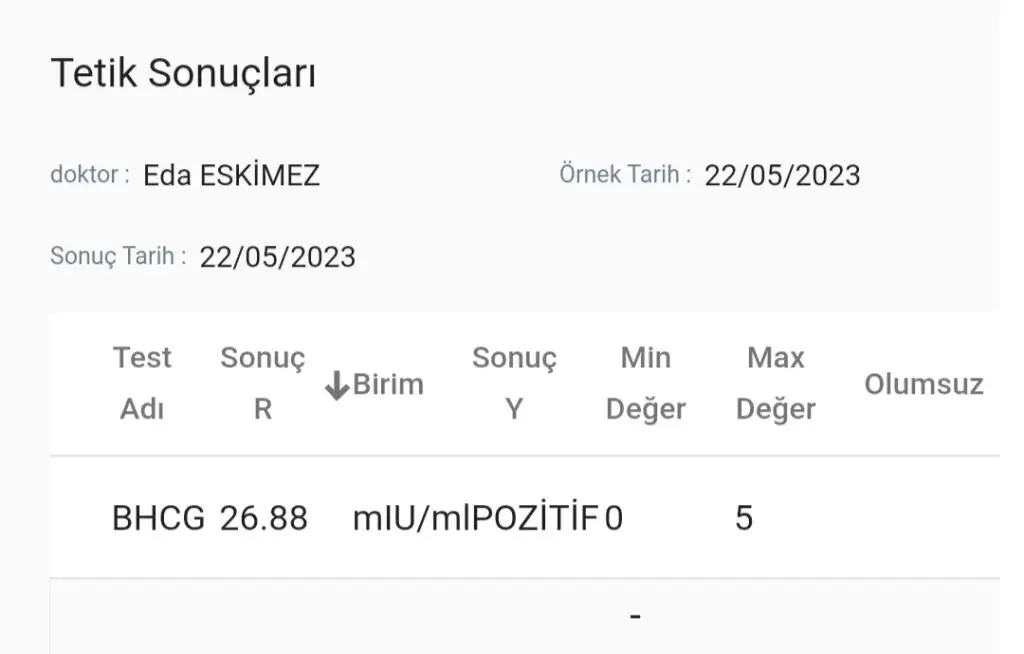Select the 26.88 result value
The image size is (1024, 654).
point(264,518)
